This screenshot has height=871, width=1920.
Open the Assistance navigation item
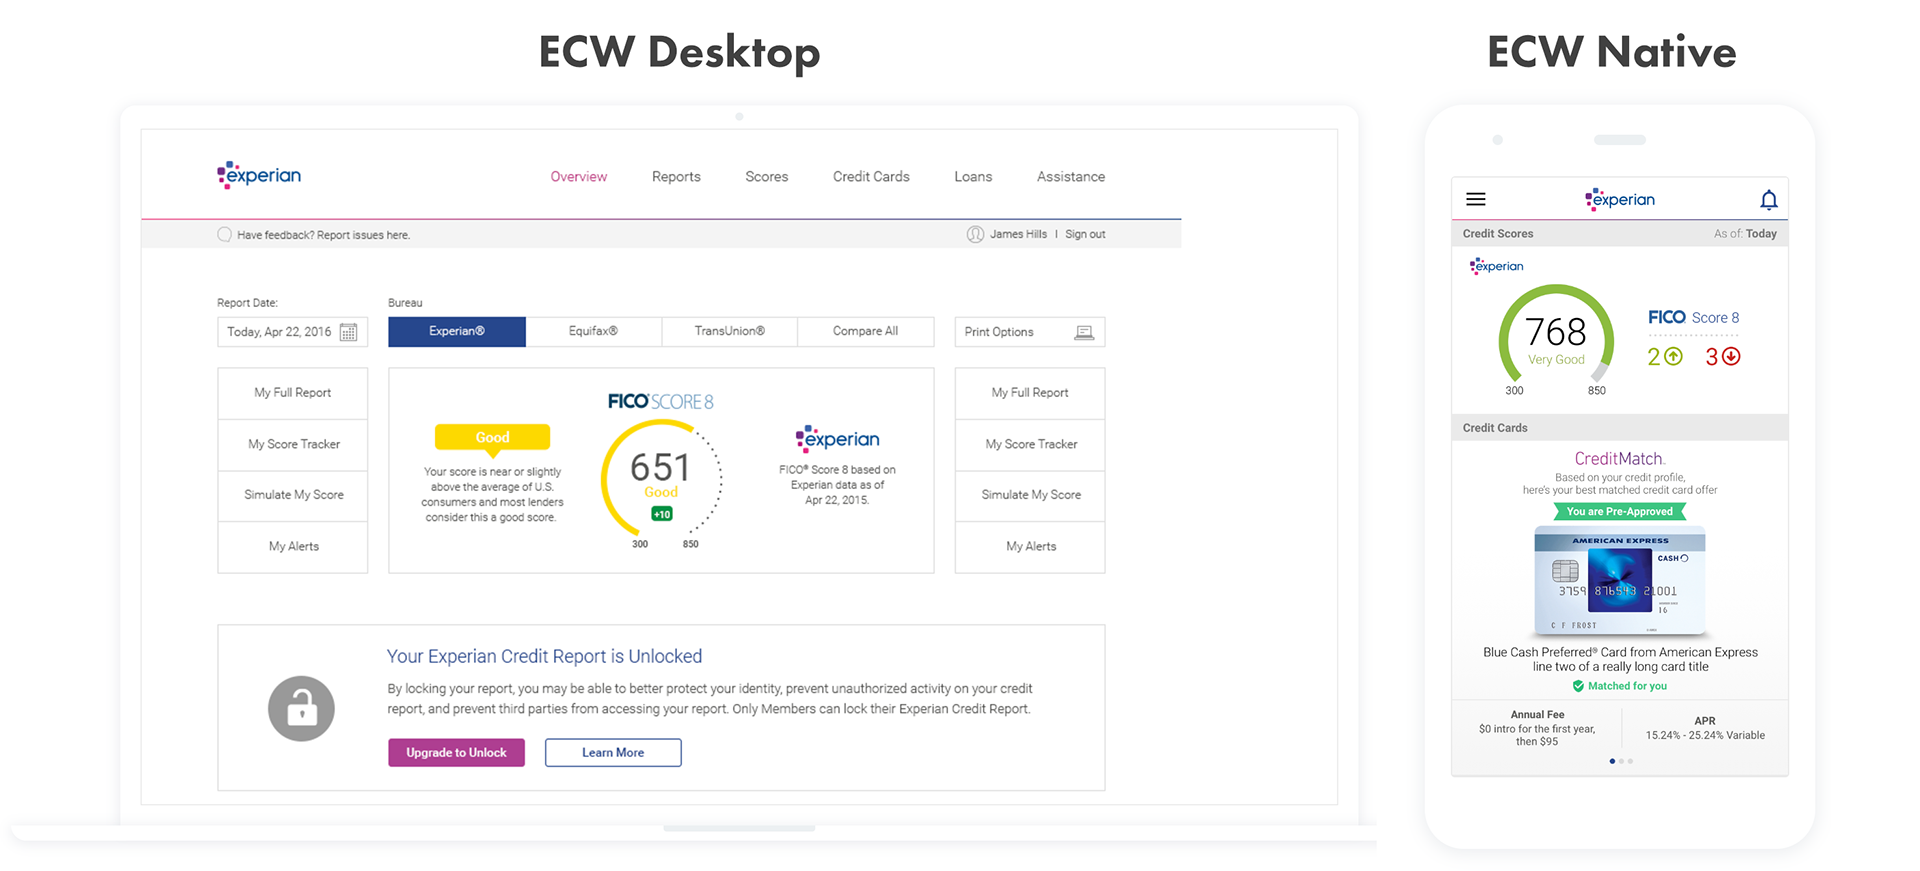point(1070,176)
